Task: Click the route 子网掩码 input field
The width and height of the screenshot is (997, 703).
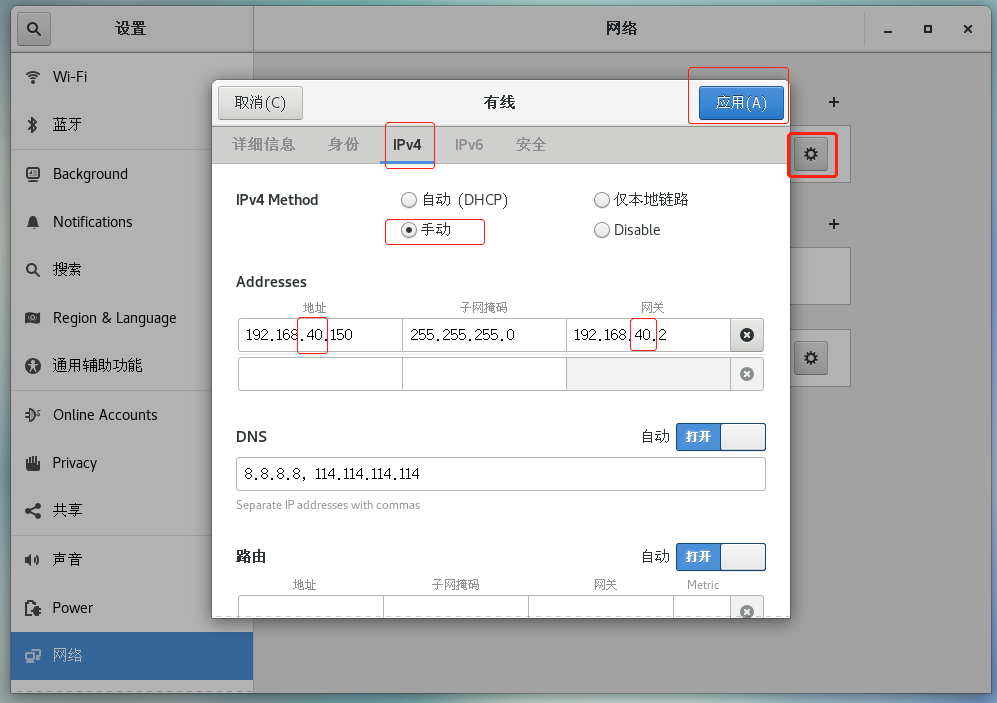Action: 456,607
